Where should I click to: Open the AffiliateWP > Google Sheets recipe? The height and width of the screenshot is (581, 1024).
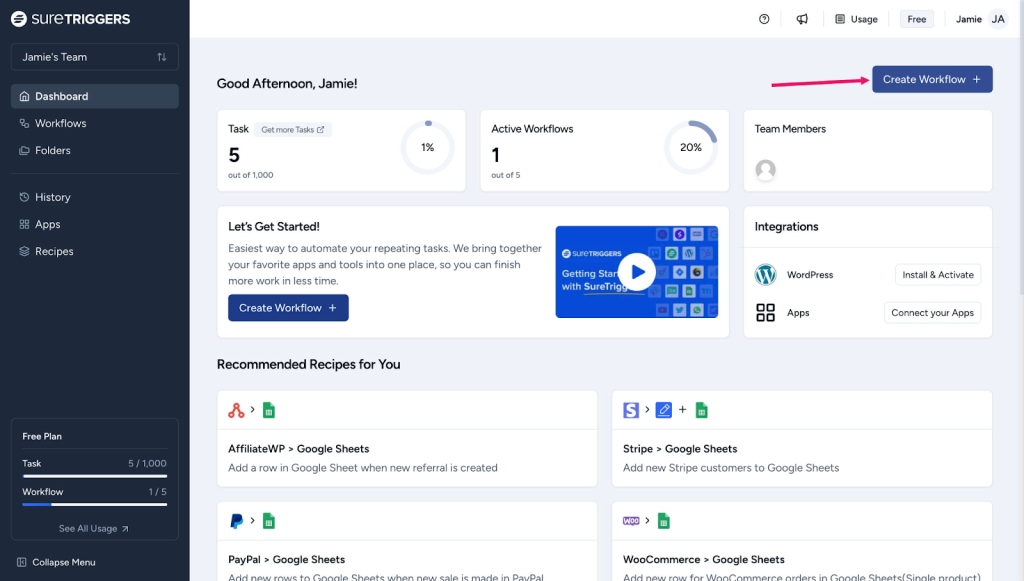pos(407,449)
